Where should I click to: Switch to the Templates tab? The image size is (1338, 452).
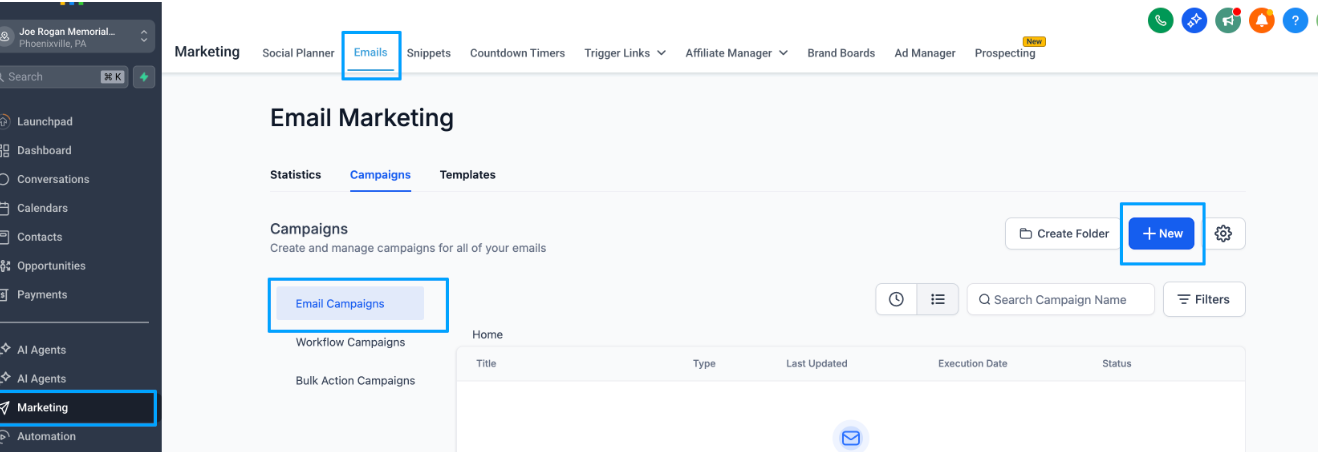click(467, 175)
